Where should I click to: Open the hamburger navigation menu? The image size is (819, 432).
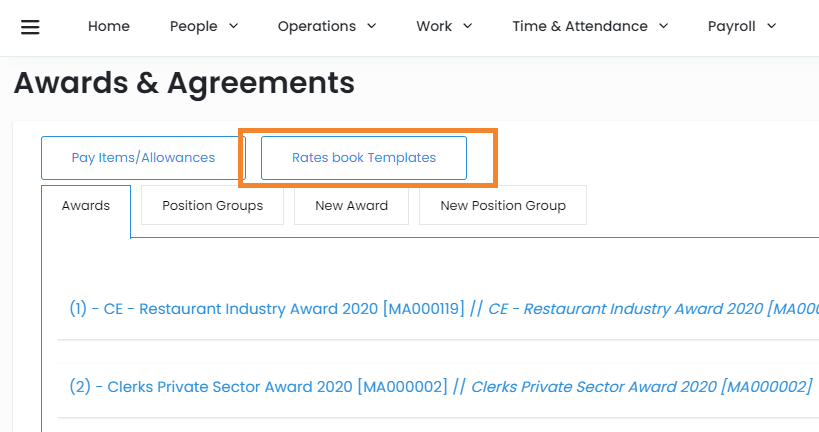pyautogui.click(x=30, y=27)
